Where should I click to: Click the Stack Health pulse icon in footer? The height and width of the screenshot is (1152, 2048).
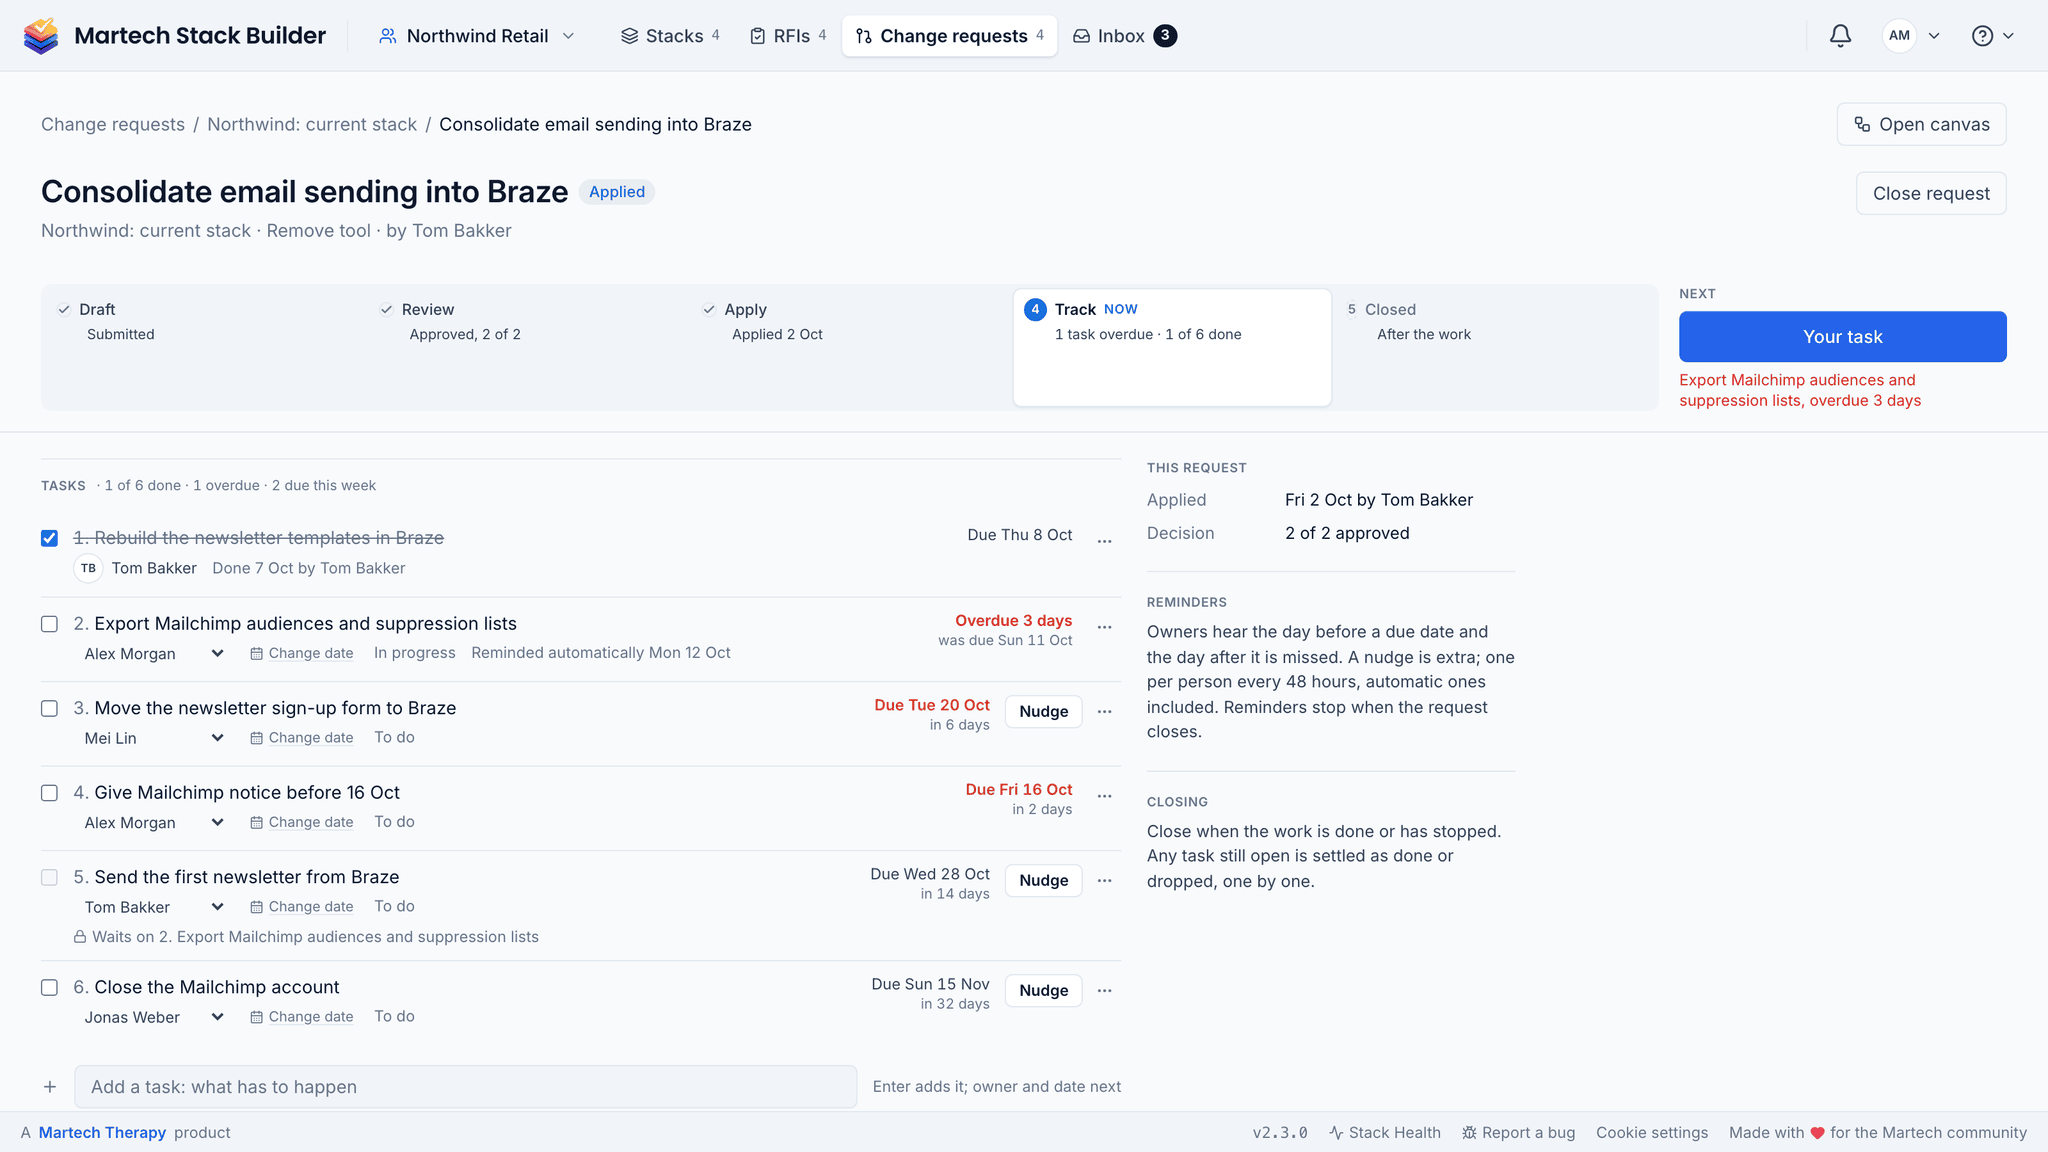pyautogui.click(x=1336, y=1133)
